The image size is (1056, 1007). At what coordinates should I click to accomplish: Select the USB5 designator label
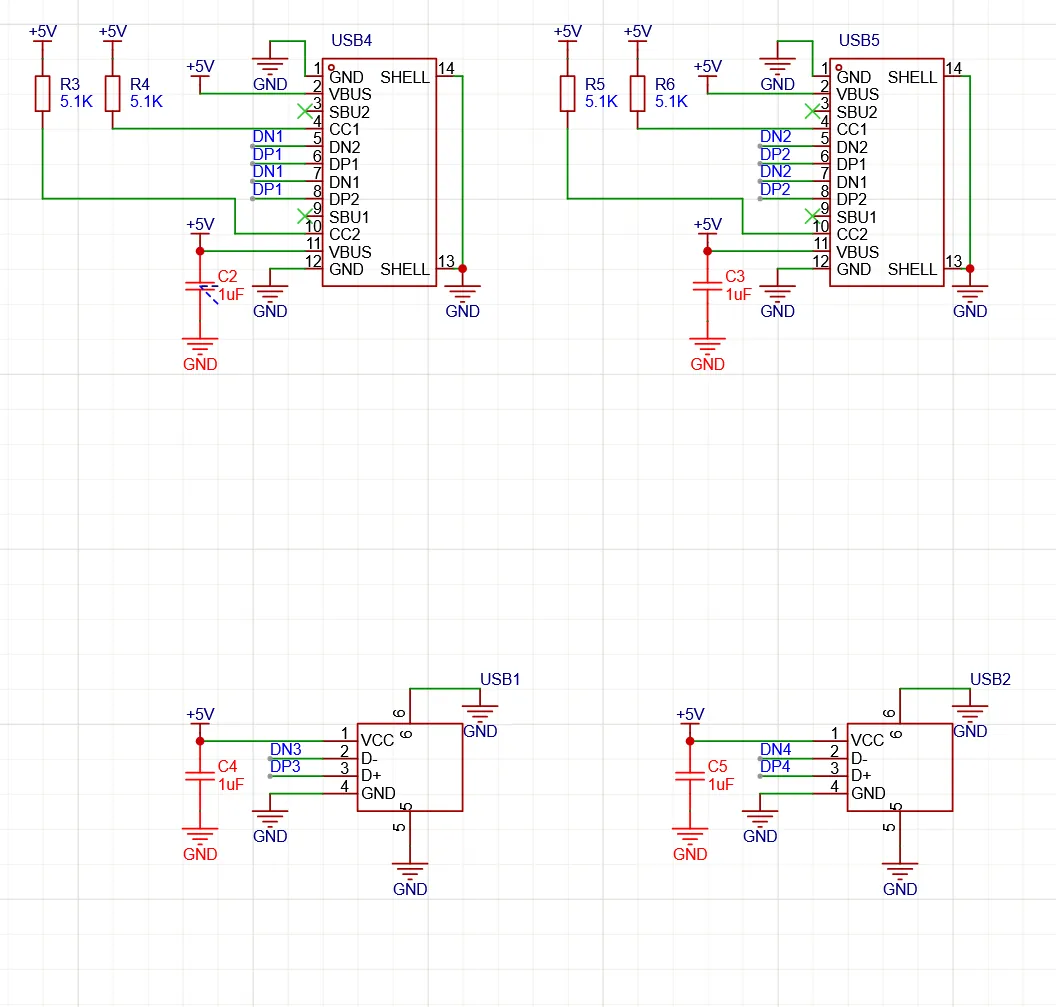click(x=859, y=40)
